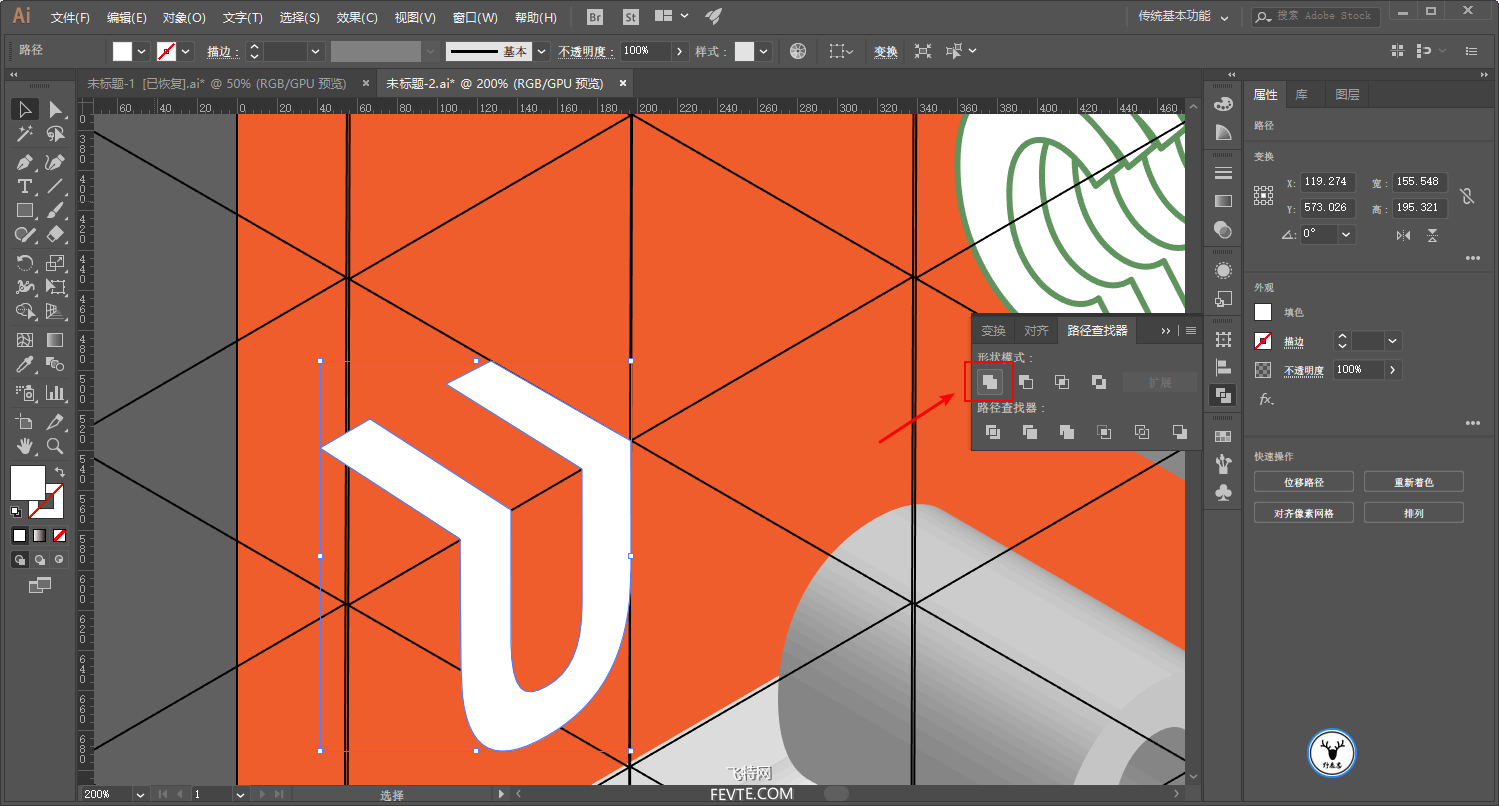Select the Artboard tool
Viewport: 1499px width, 806px height.
click(x=25, y=422)
